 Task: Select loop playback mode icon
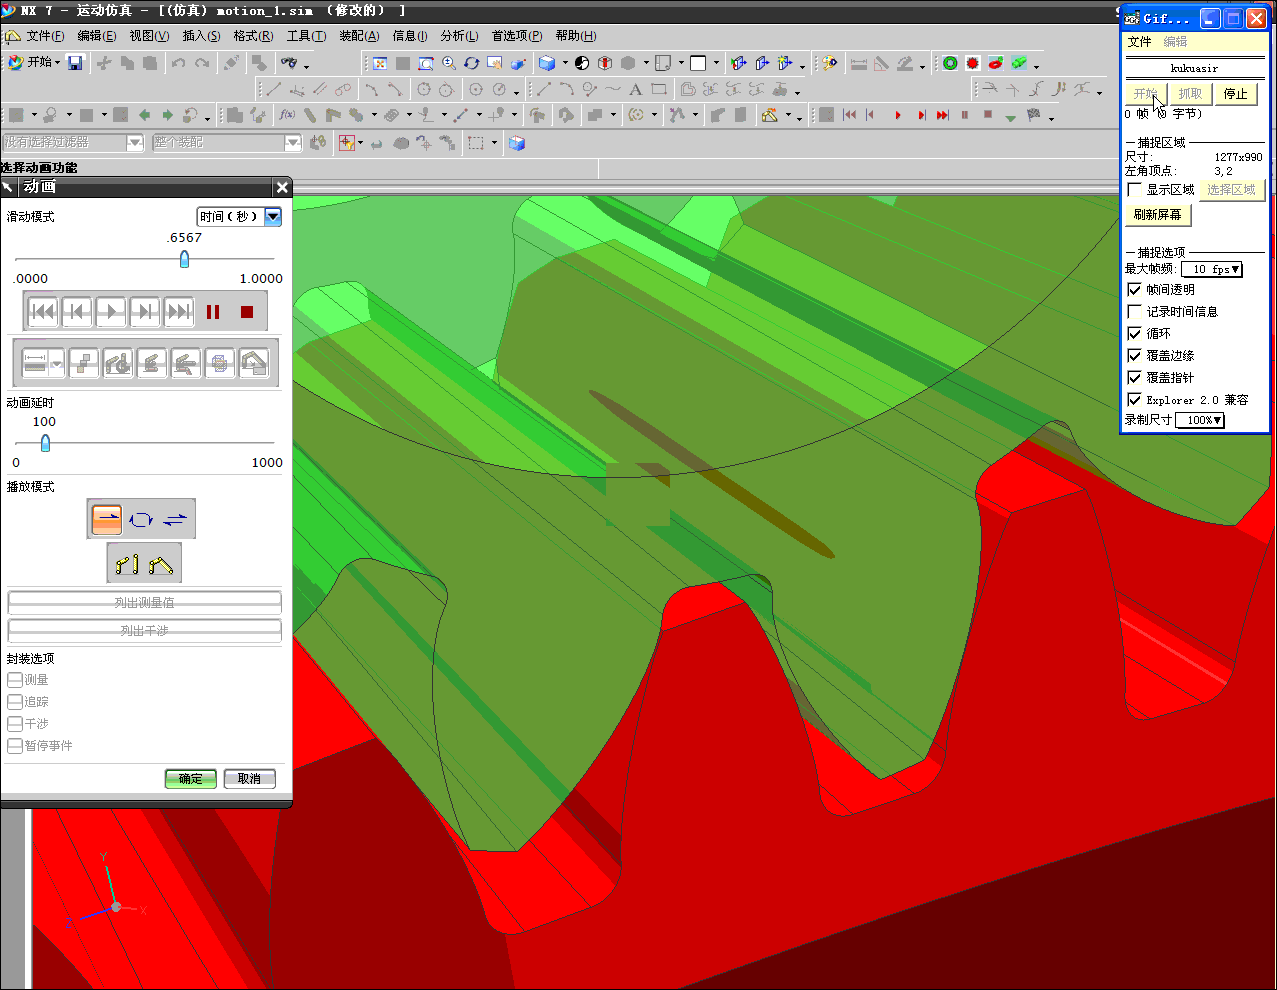pyautogui.click(x=141, y=519)
